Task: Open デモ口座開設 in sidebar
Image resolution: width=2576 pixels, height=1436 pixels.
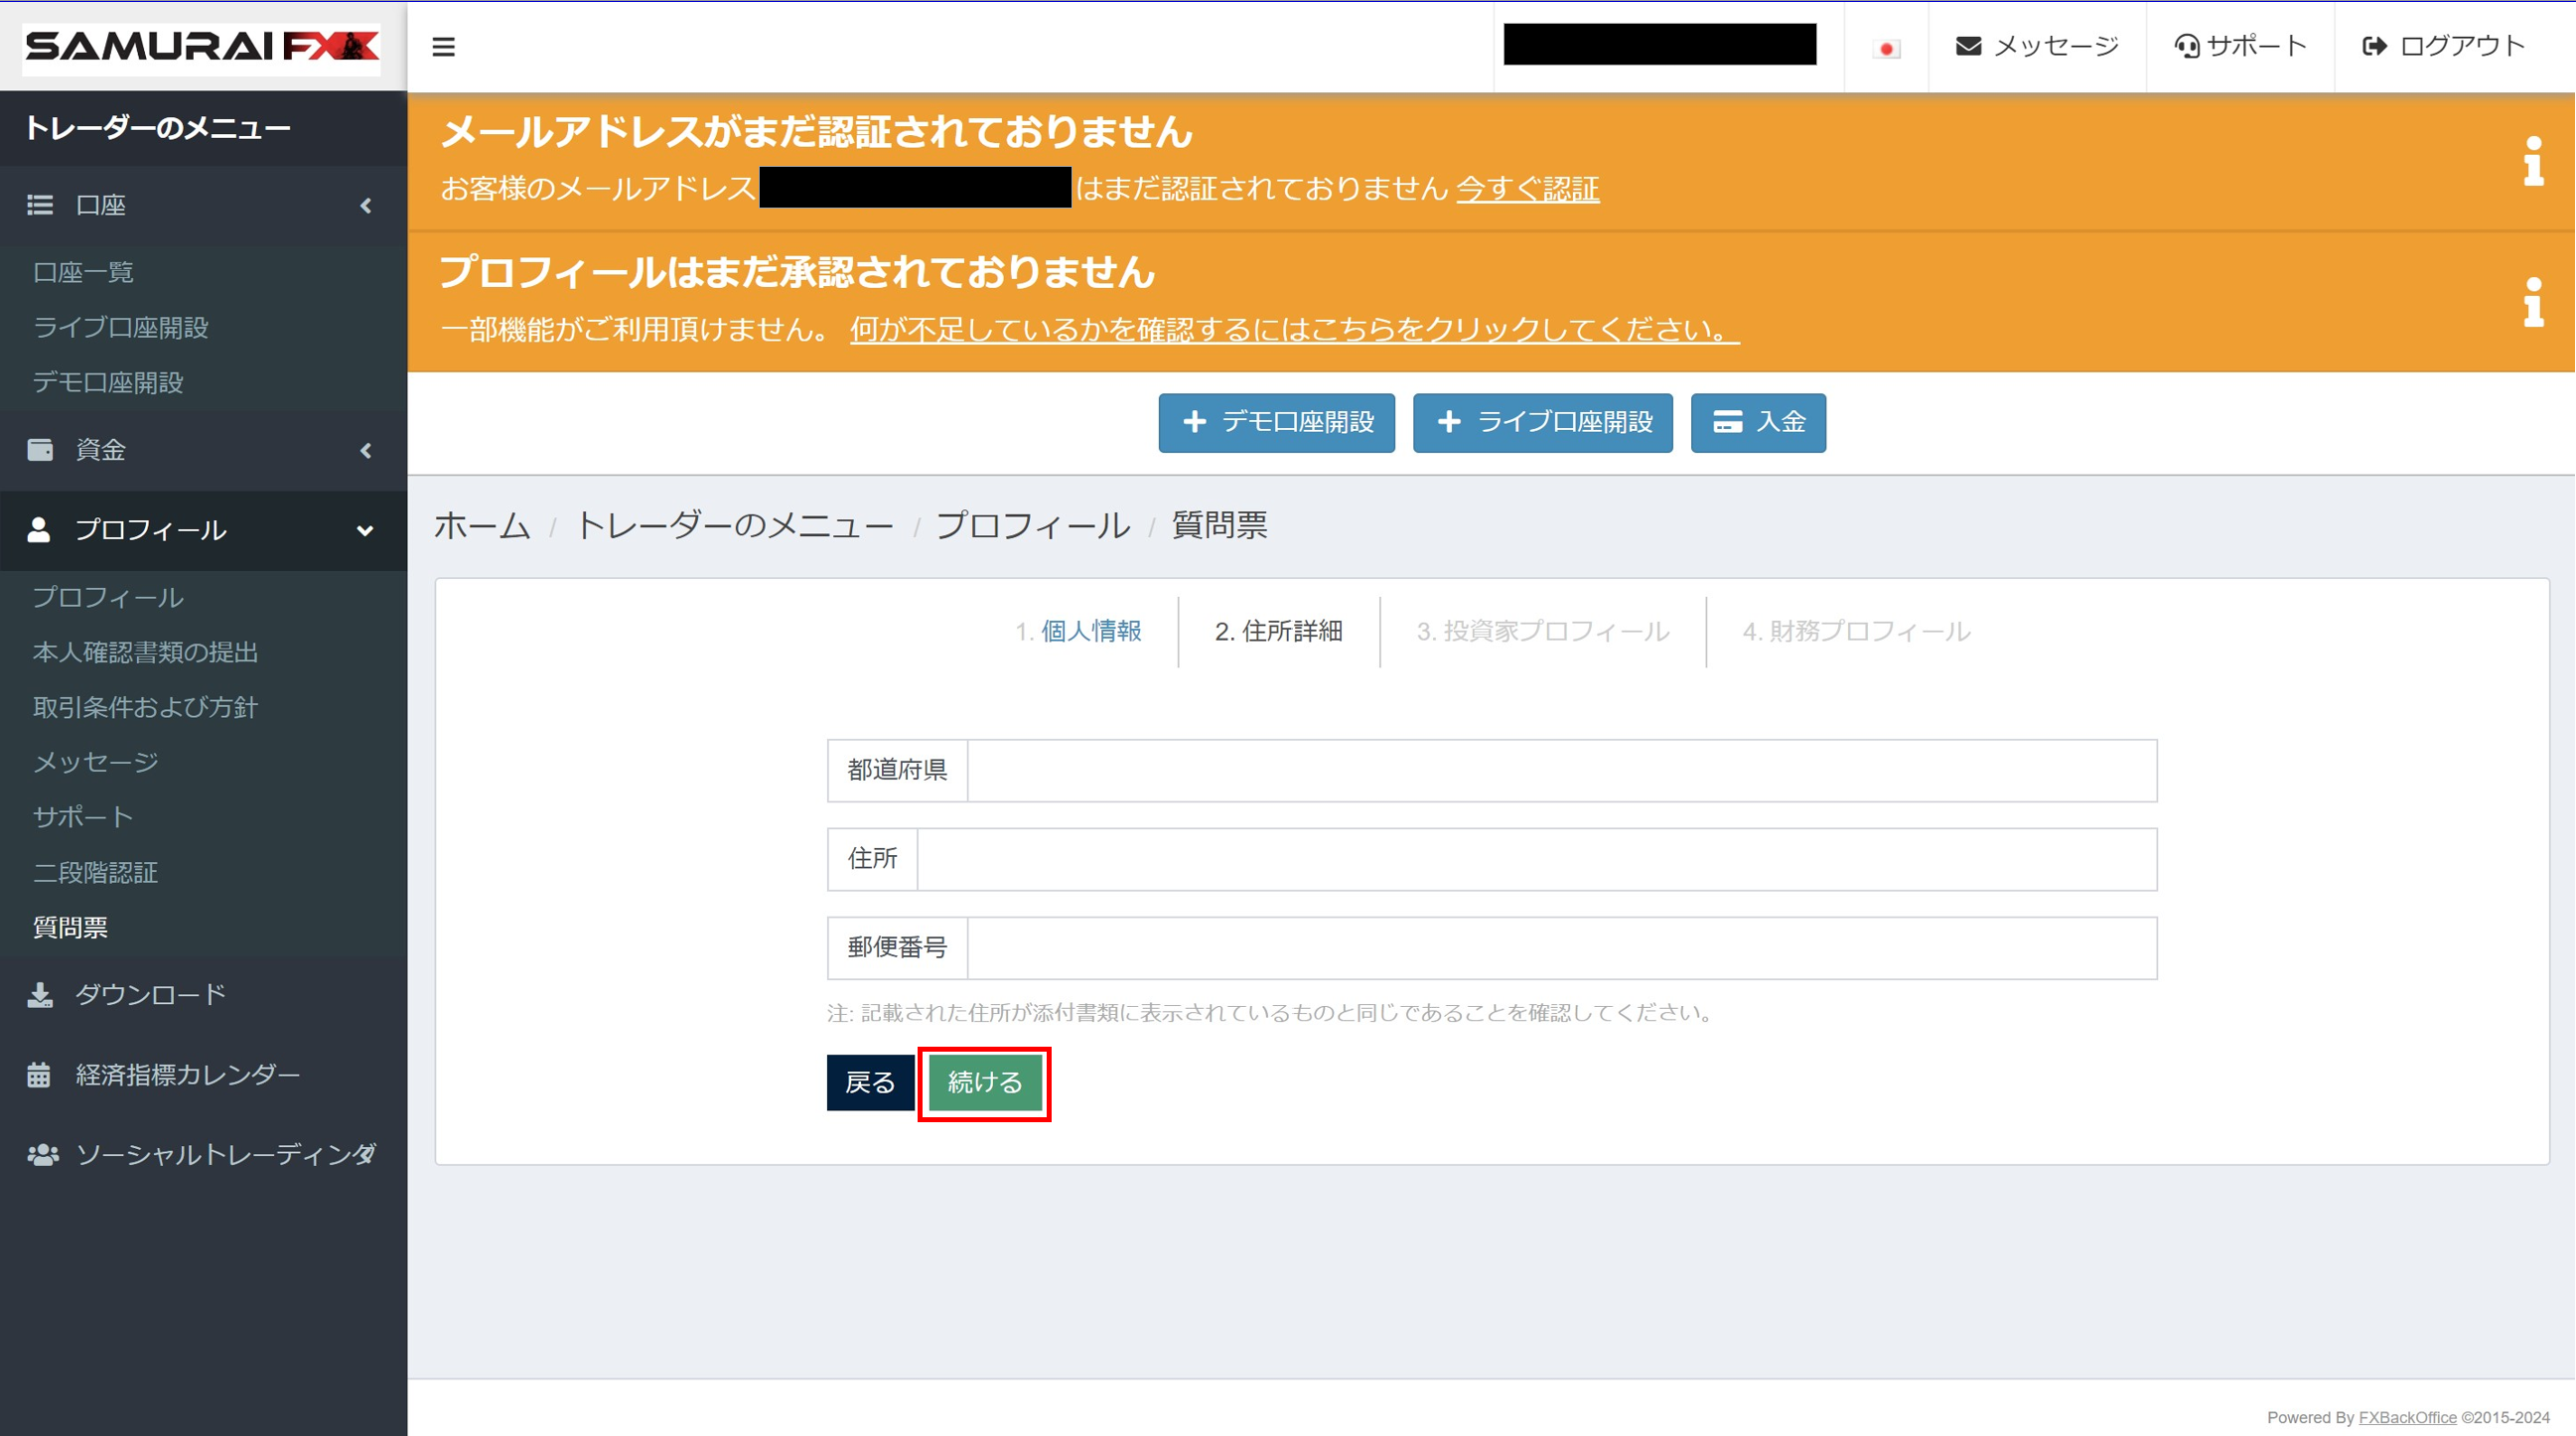Action: click(108, 382)
